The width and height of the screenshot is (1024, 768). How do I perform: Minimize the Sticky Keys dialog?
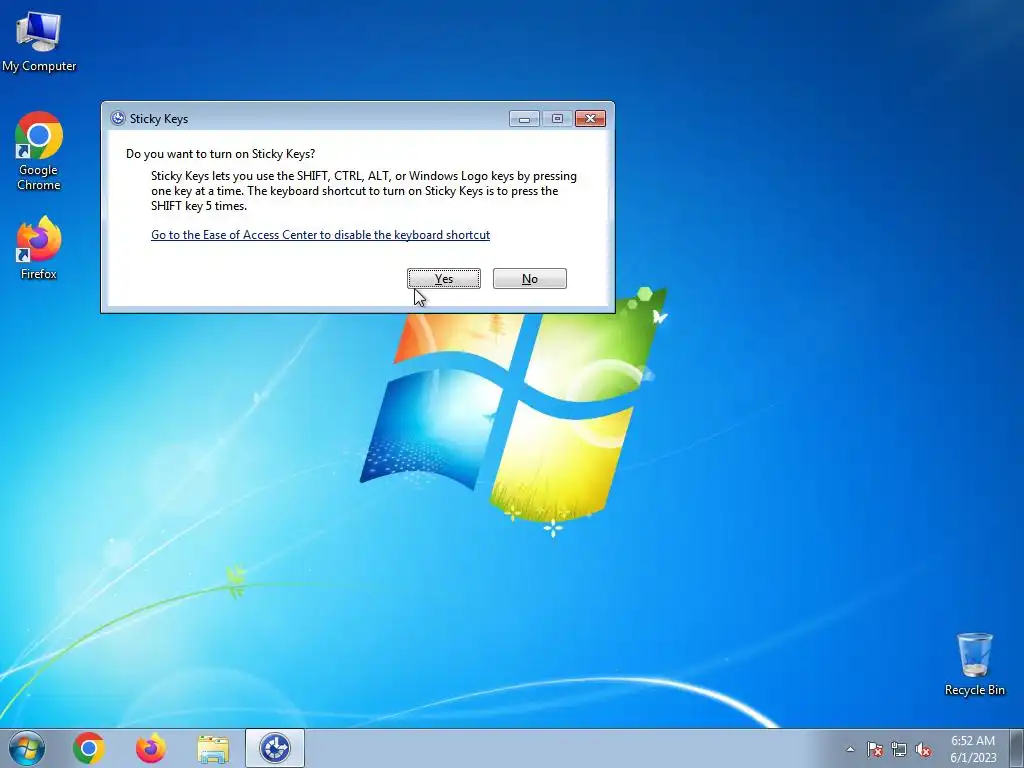click(524, 118)
